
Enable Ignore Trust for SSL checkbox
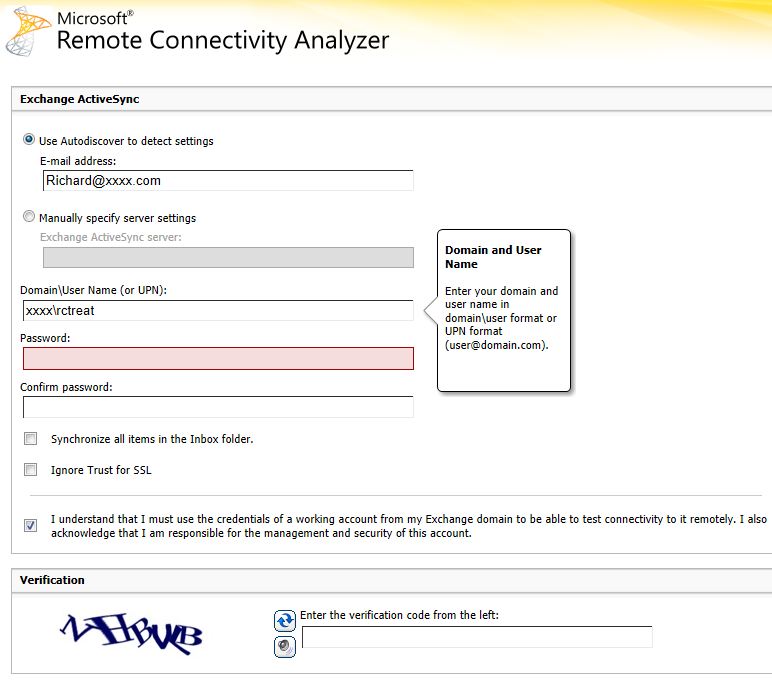(31, 470)
